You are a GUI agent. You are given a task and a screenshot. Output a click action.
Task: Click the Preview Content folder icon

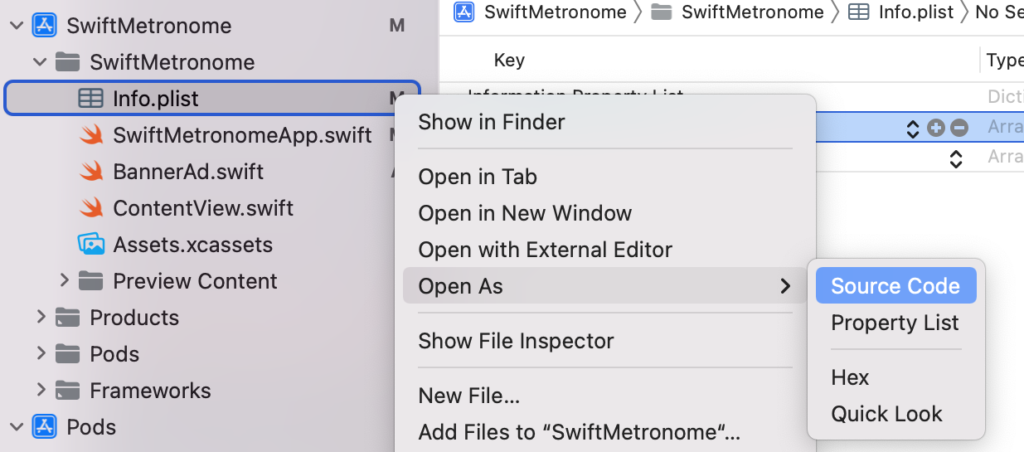(91, 281)
